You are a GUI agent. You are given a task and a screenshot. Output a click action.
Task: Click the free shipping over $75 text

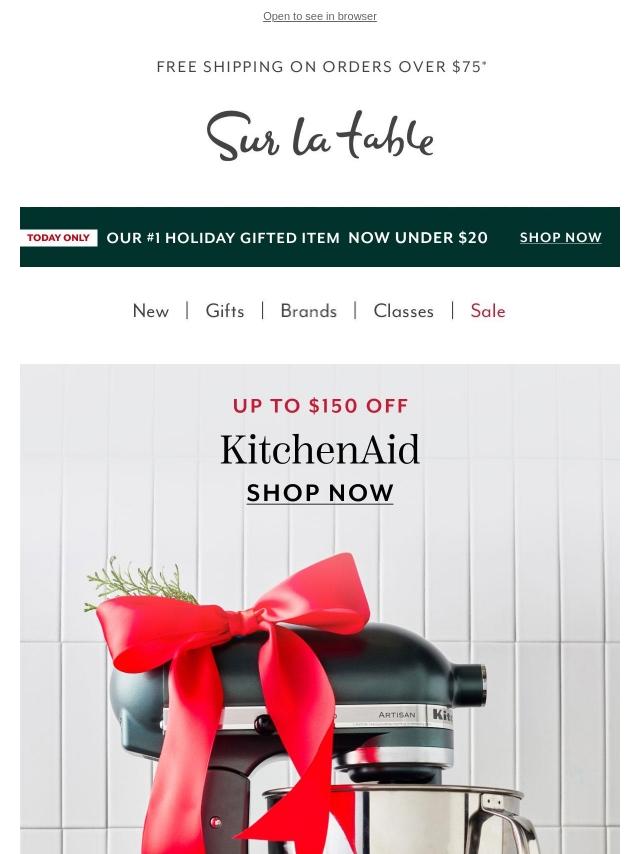[321, 66]
